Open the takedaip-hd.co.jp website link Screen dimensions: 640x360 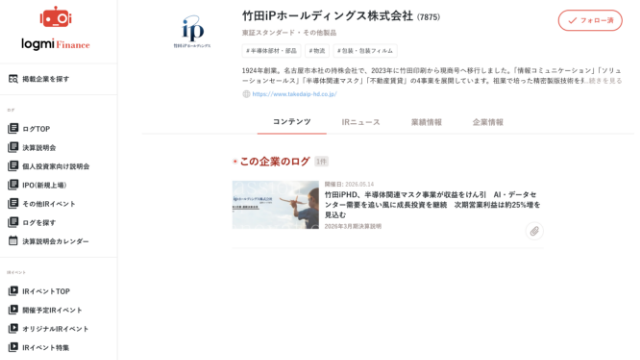tap(294, 94)
